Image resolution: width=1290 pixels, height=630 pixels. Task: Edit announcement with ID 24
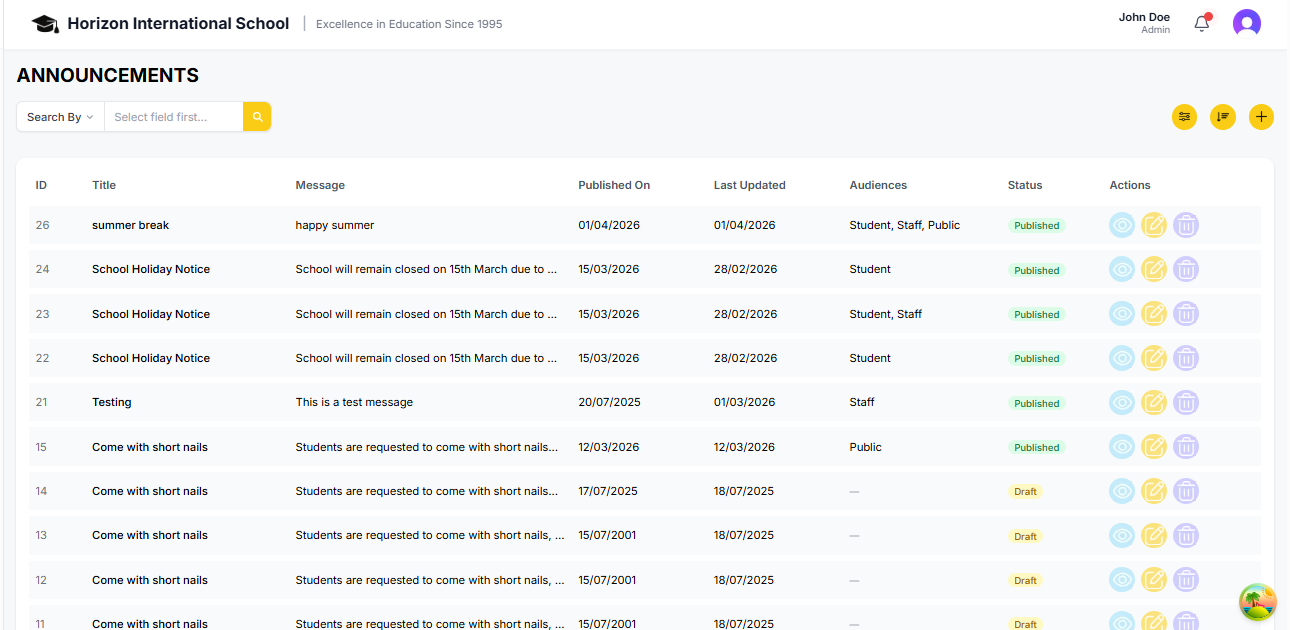[1154, 269]
